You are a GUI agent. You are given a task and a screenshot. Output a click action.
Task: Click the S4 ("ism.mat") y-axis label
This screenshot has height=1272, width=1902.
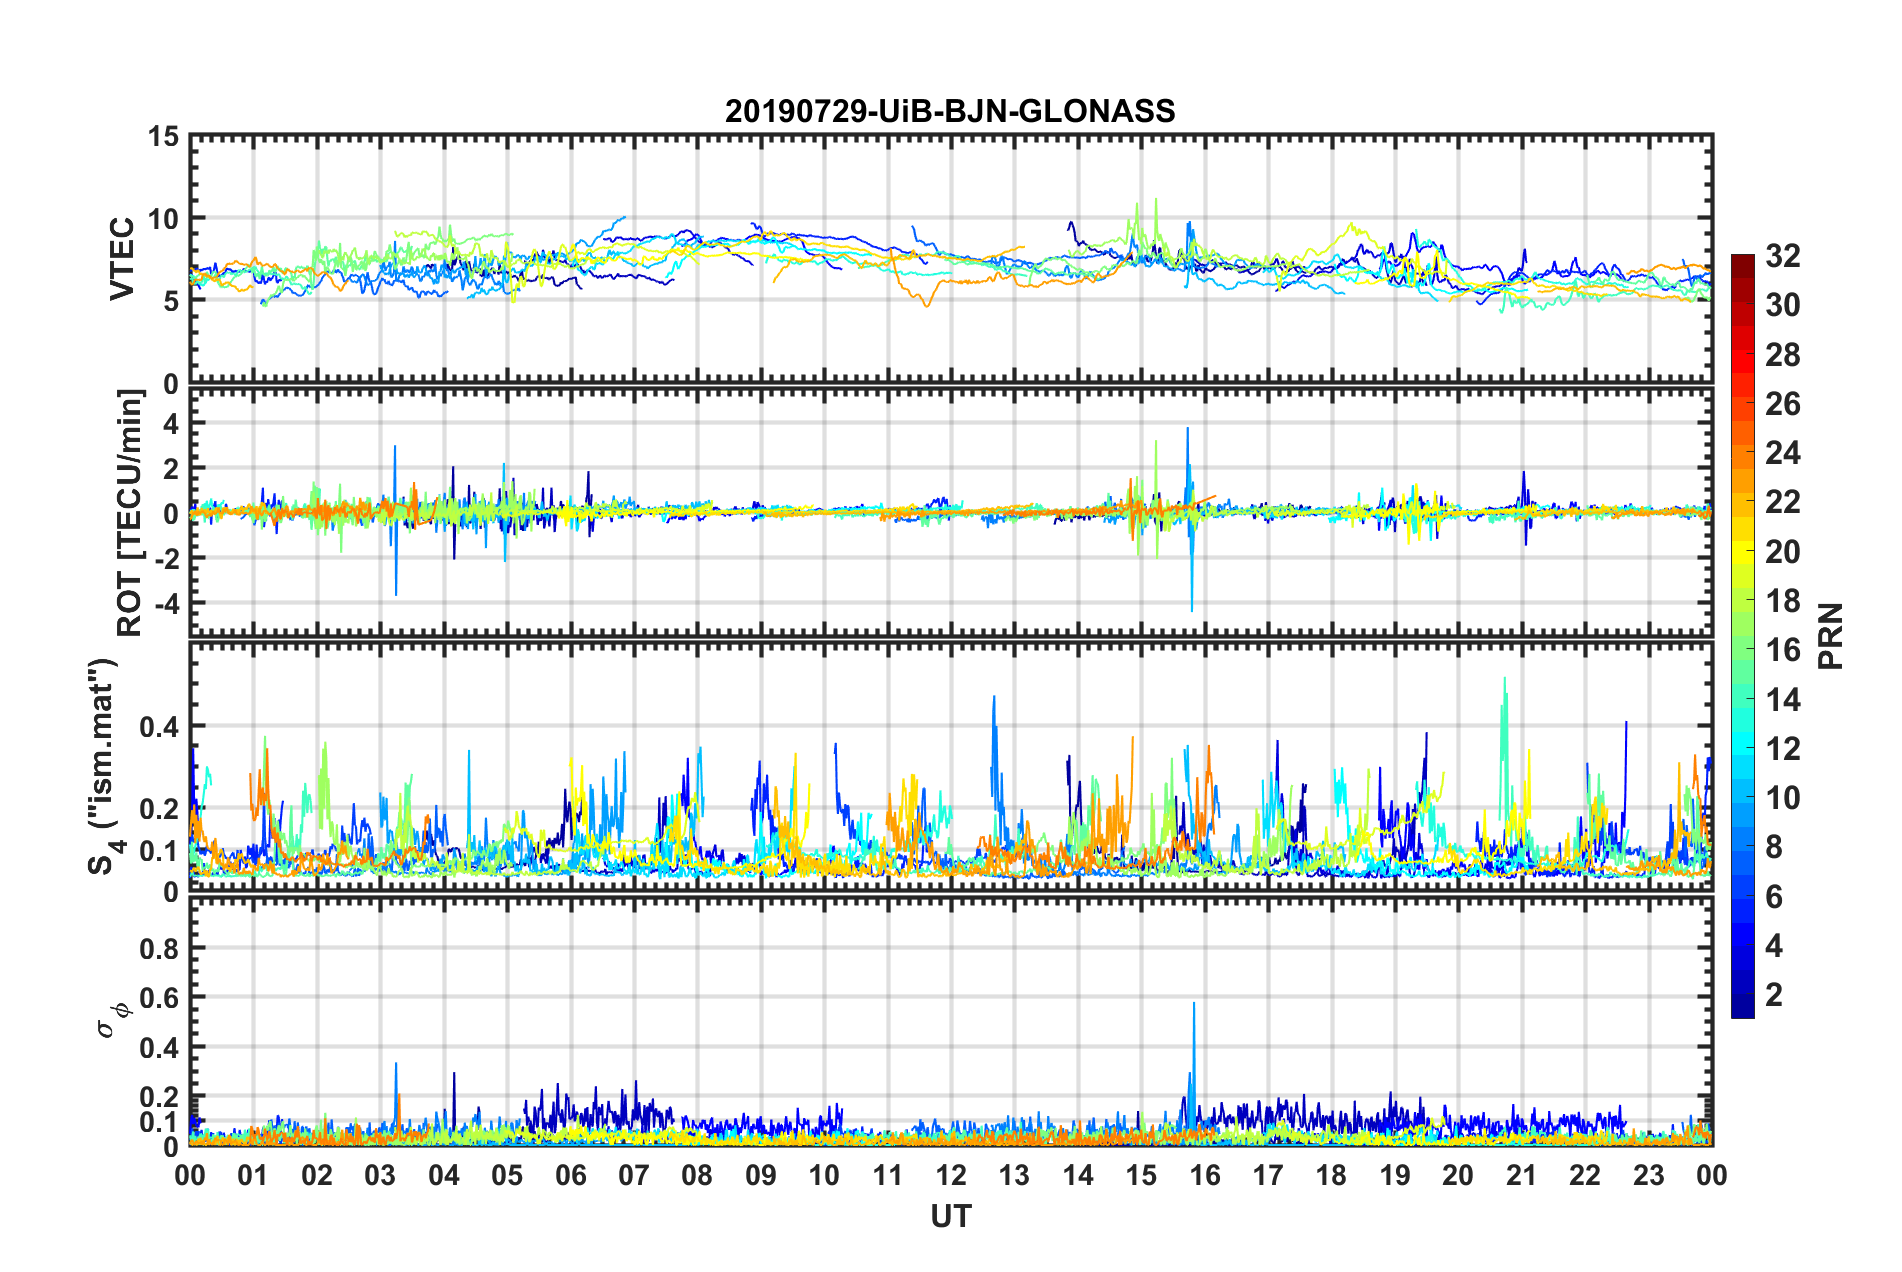click(105, 765)
